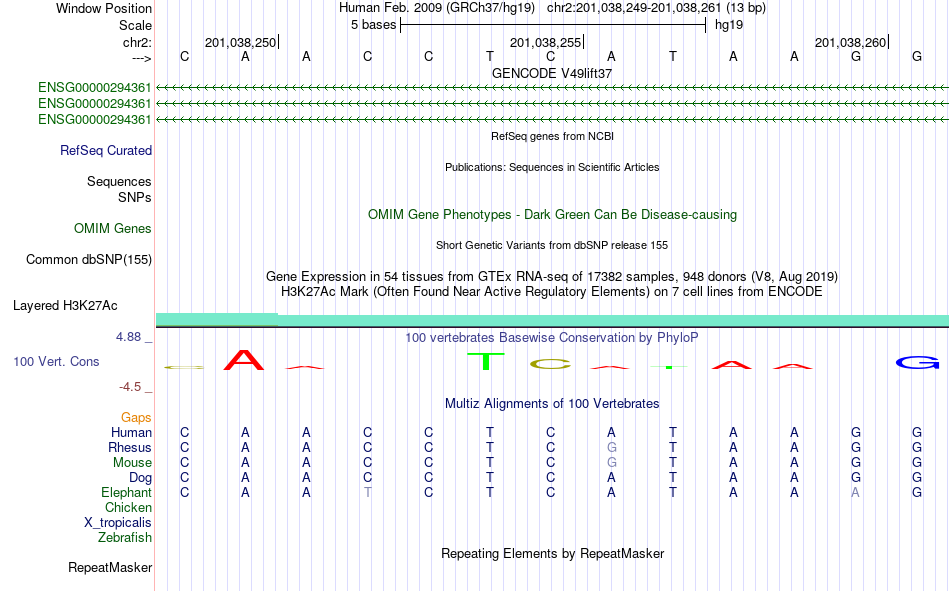
Task: Click the green T conservation logo letter
Action: click(486, 361)
